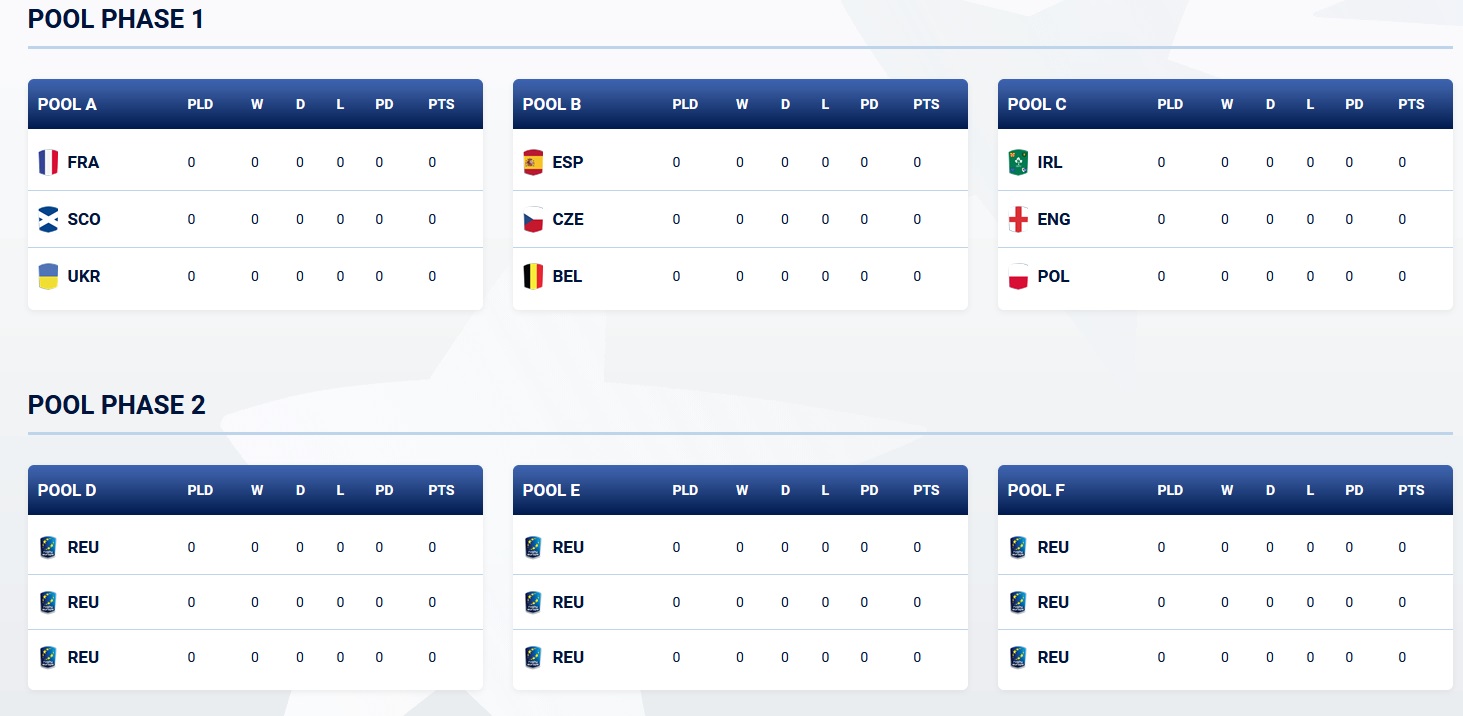The image size is (1463, 716).
Task: Click the France flag icon in Pool A
Action: (x=48, y=162)
